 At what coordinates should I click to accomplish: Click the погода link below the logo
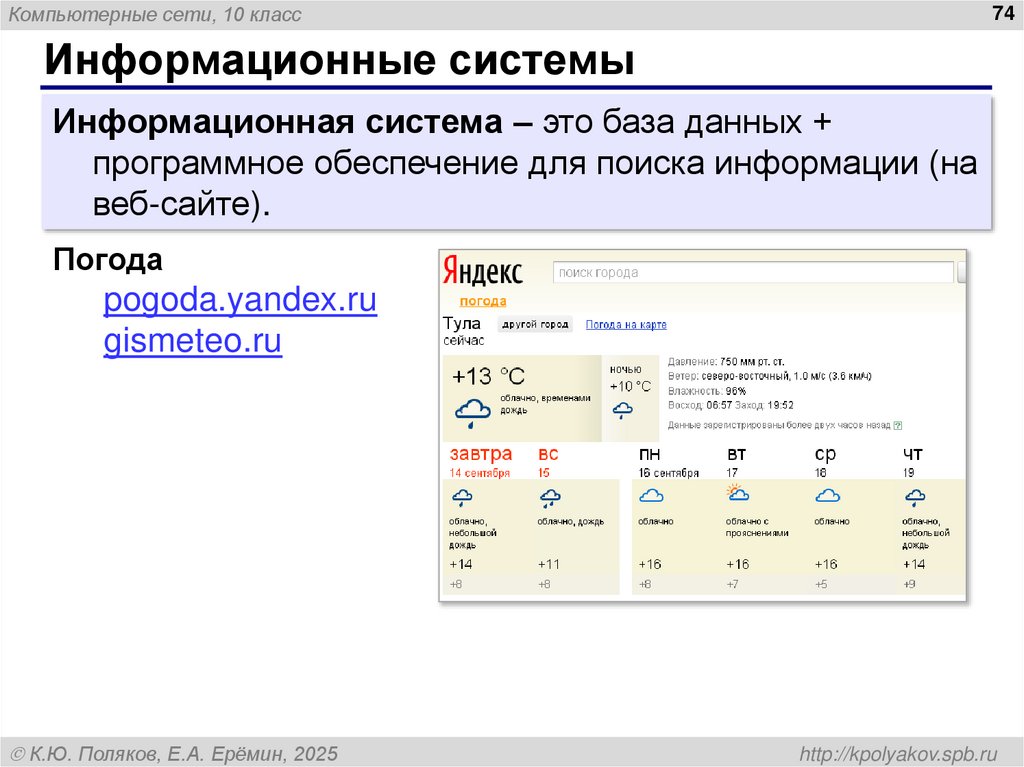coord(482,300)
